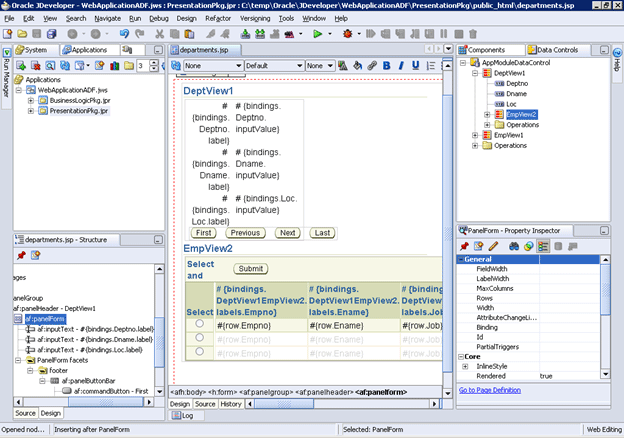Click the red pin icon in Structure pane

click(21, 255)
